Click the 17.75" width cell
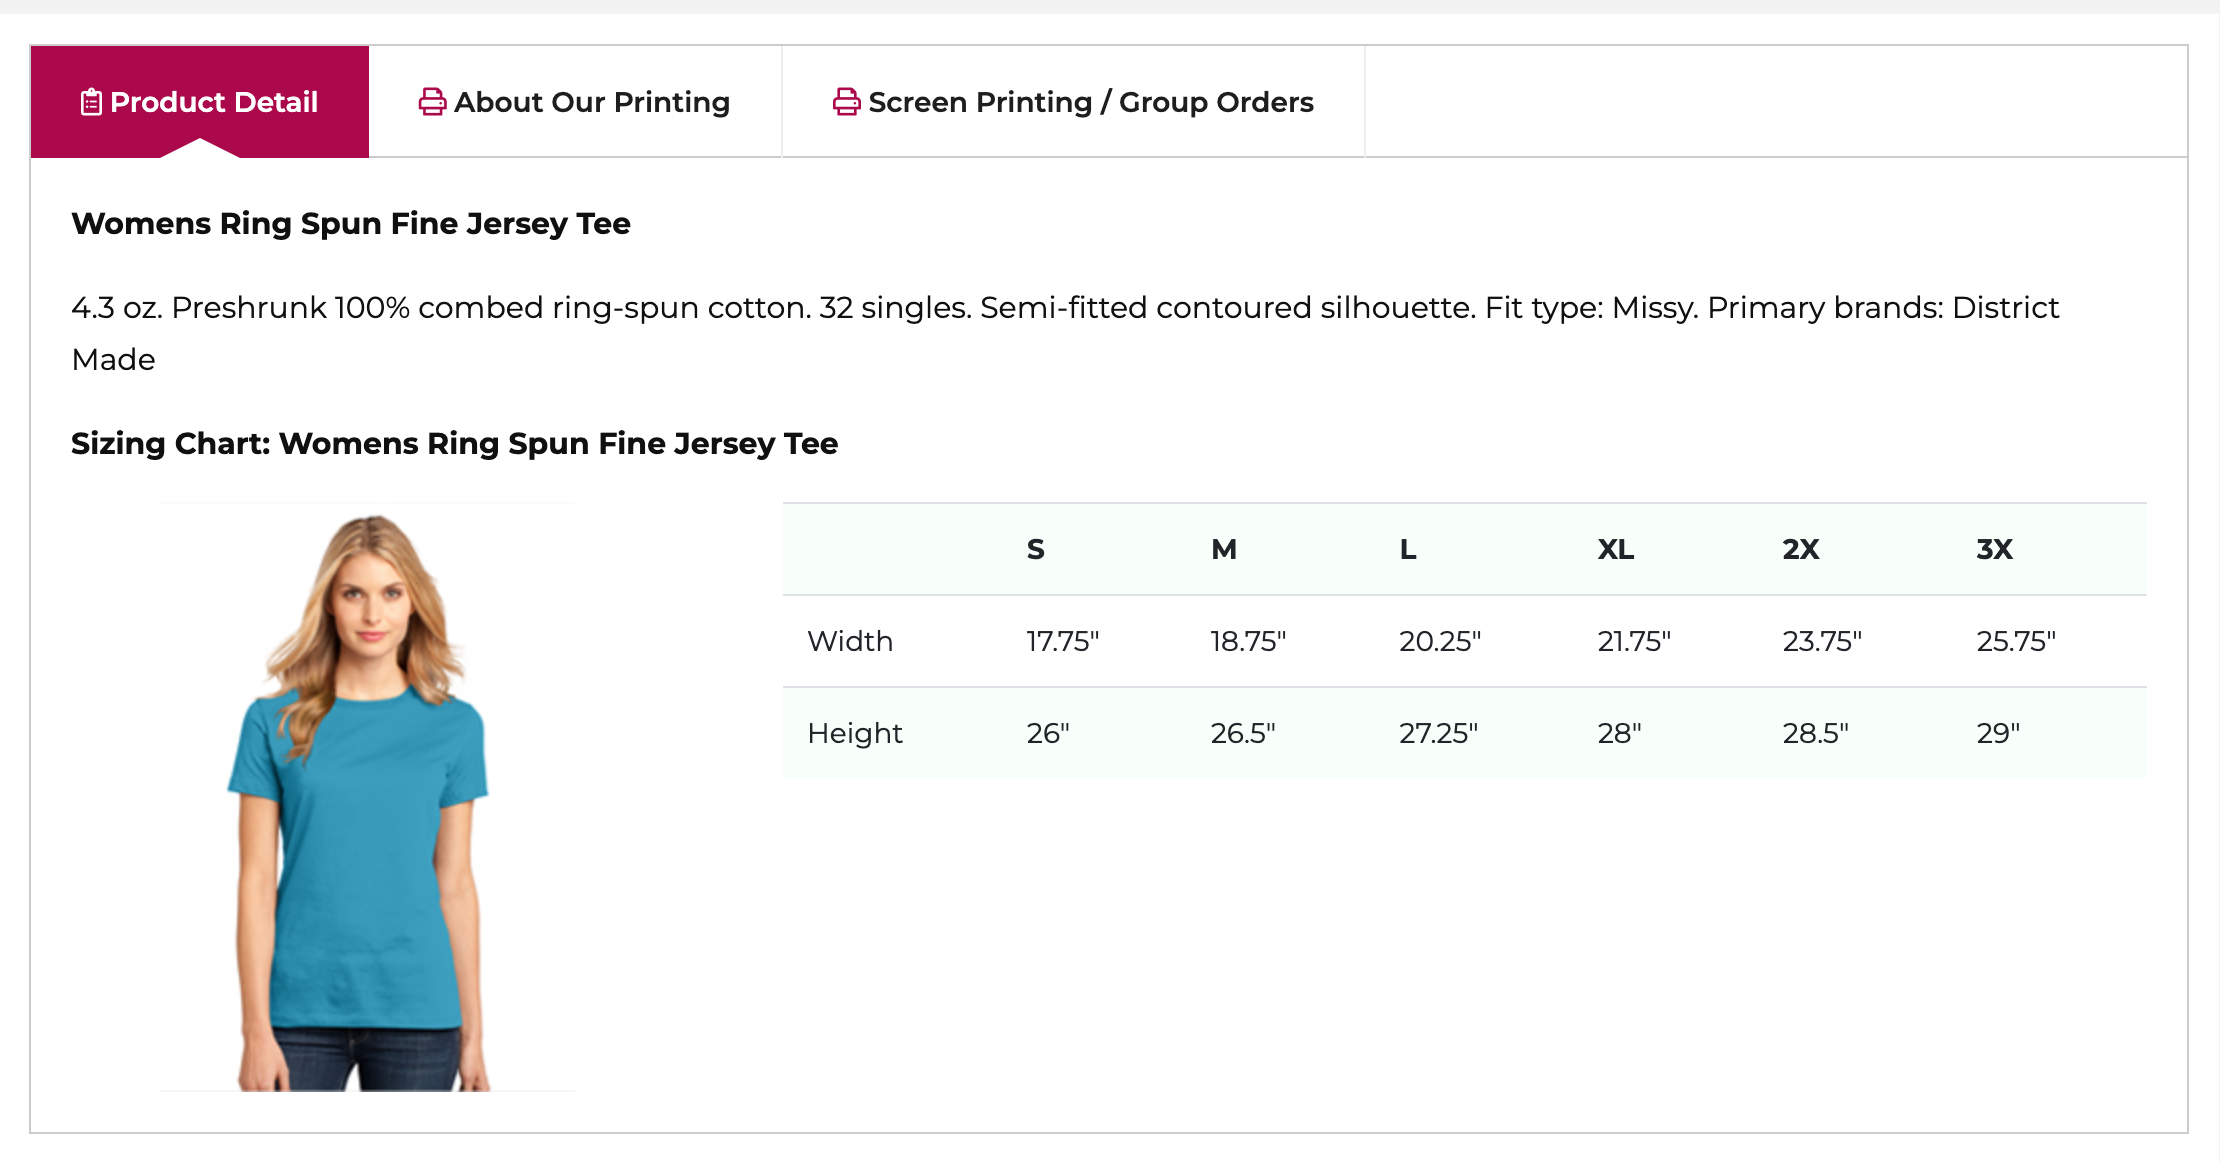 tap(1062, 641)
